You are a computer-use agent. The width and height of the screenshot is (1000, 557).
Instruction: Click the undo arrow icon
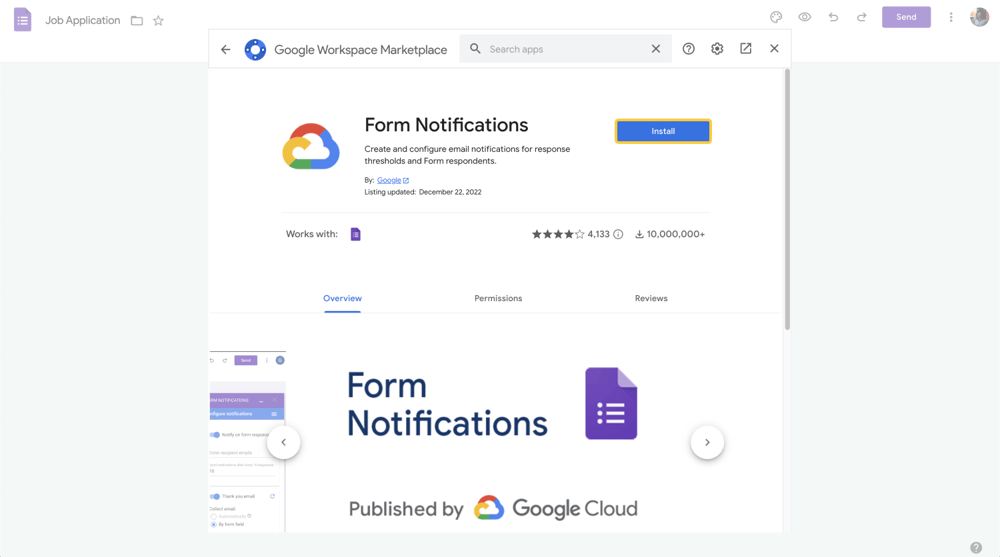(x=833, y=17)
